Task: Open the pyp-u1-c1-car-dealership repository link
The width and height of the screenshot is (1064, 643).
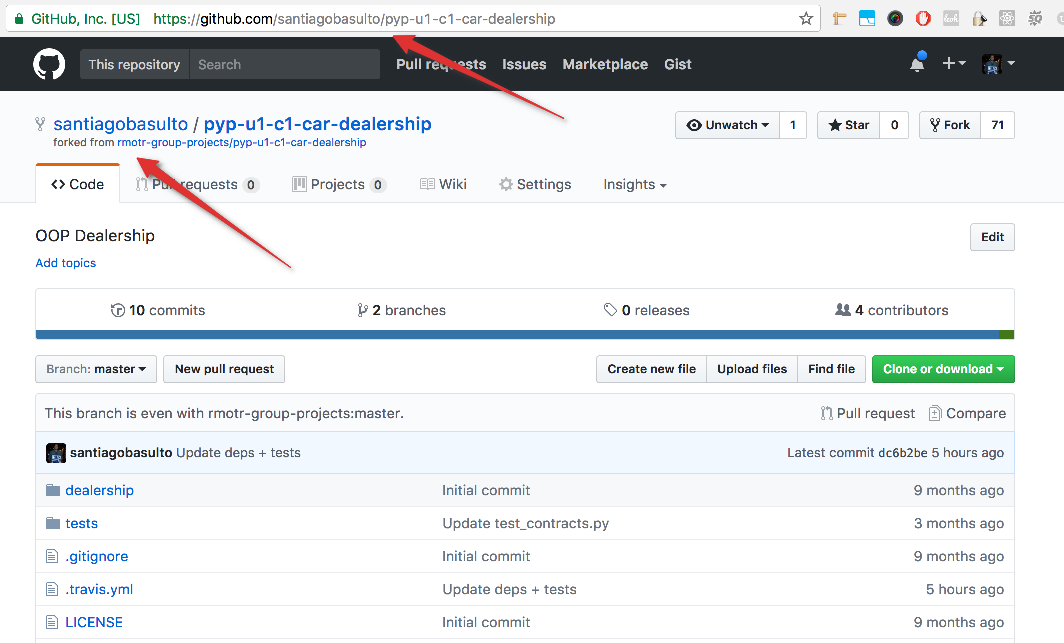Action: 318,124
